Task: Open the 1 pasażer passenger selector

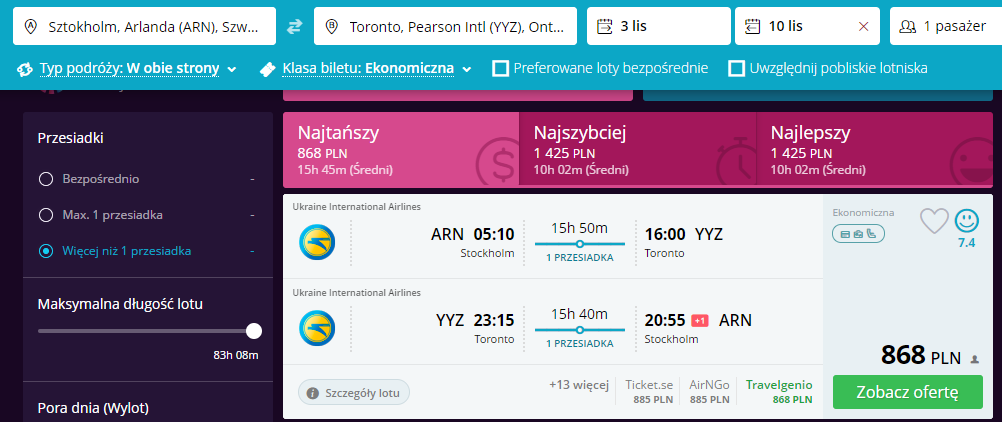Action: [x=942, y=26]
